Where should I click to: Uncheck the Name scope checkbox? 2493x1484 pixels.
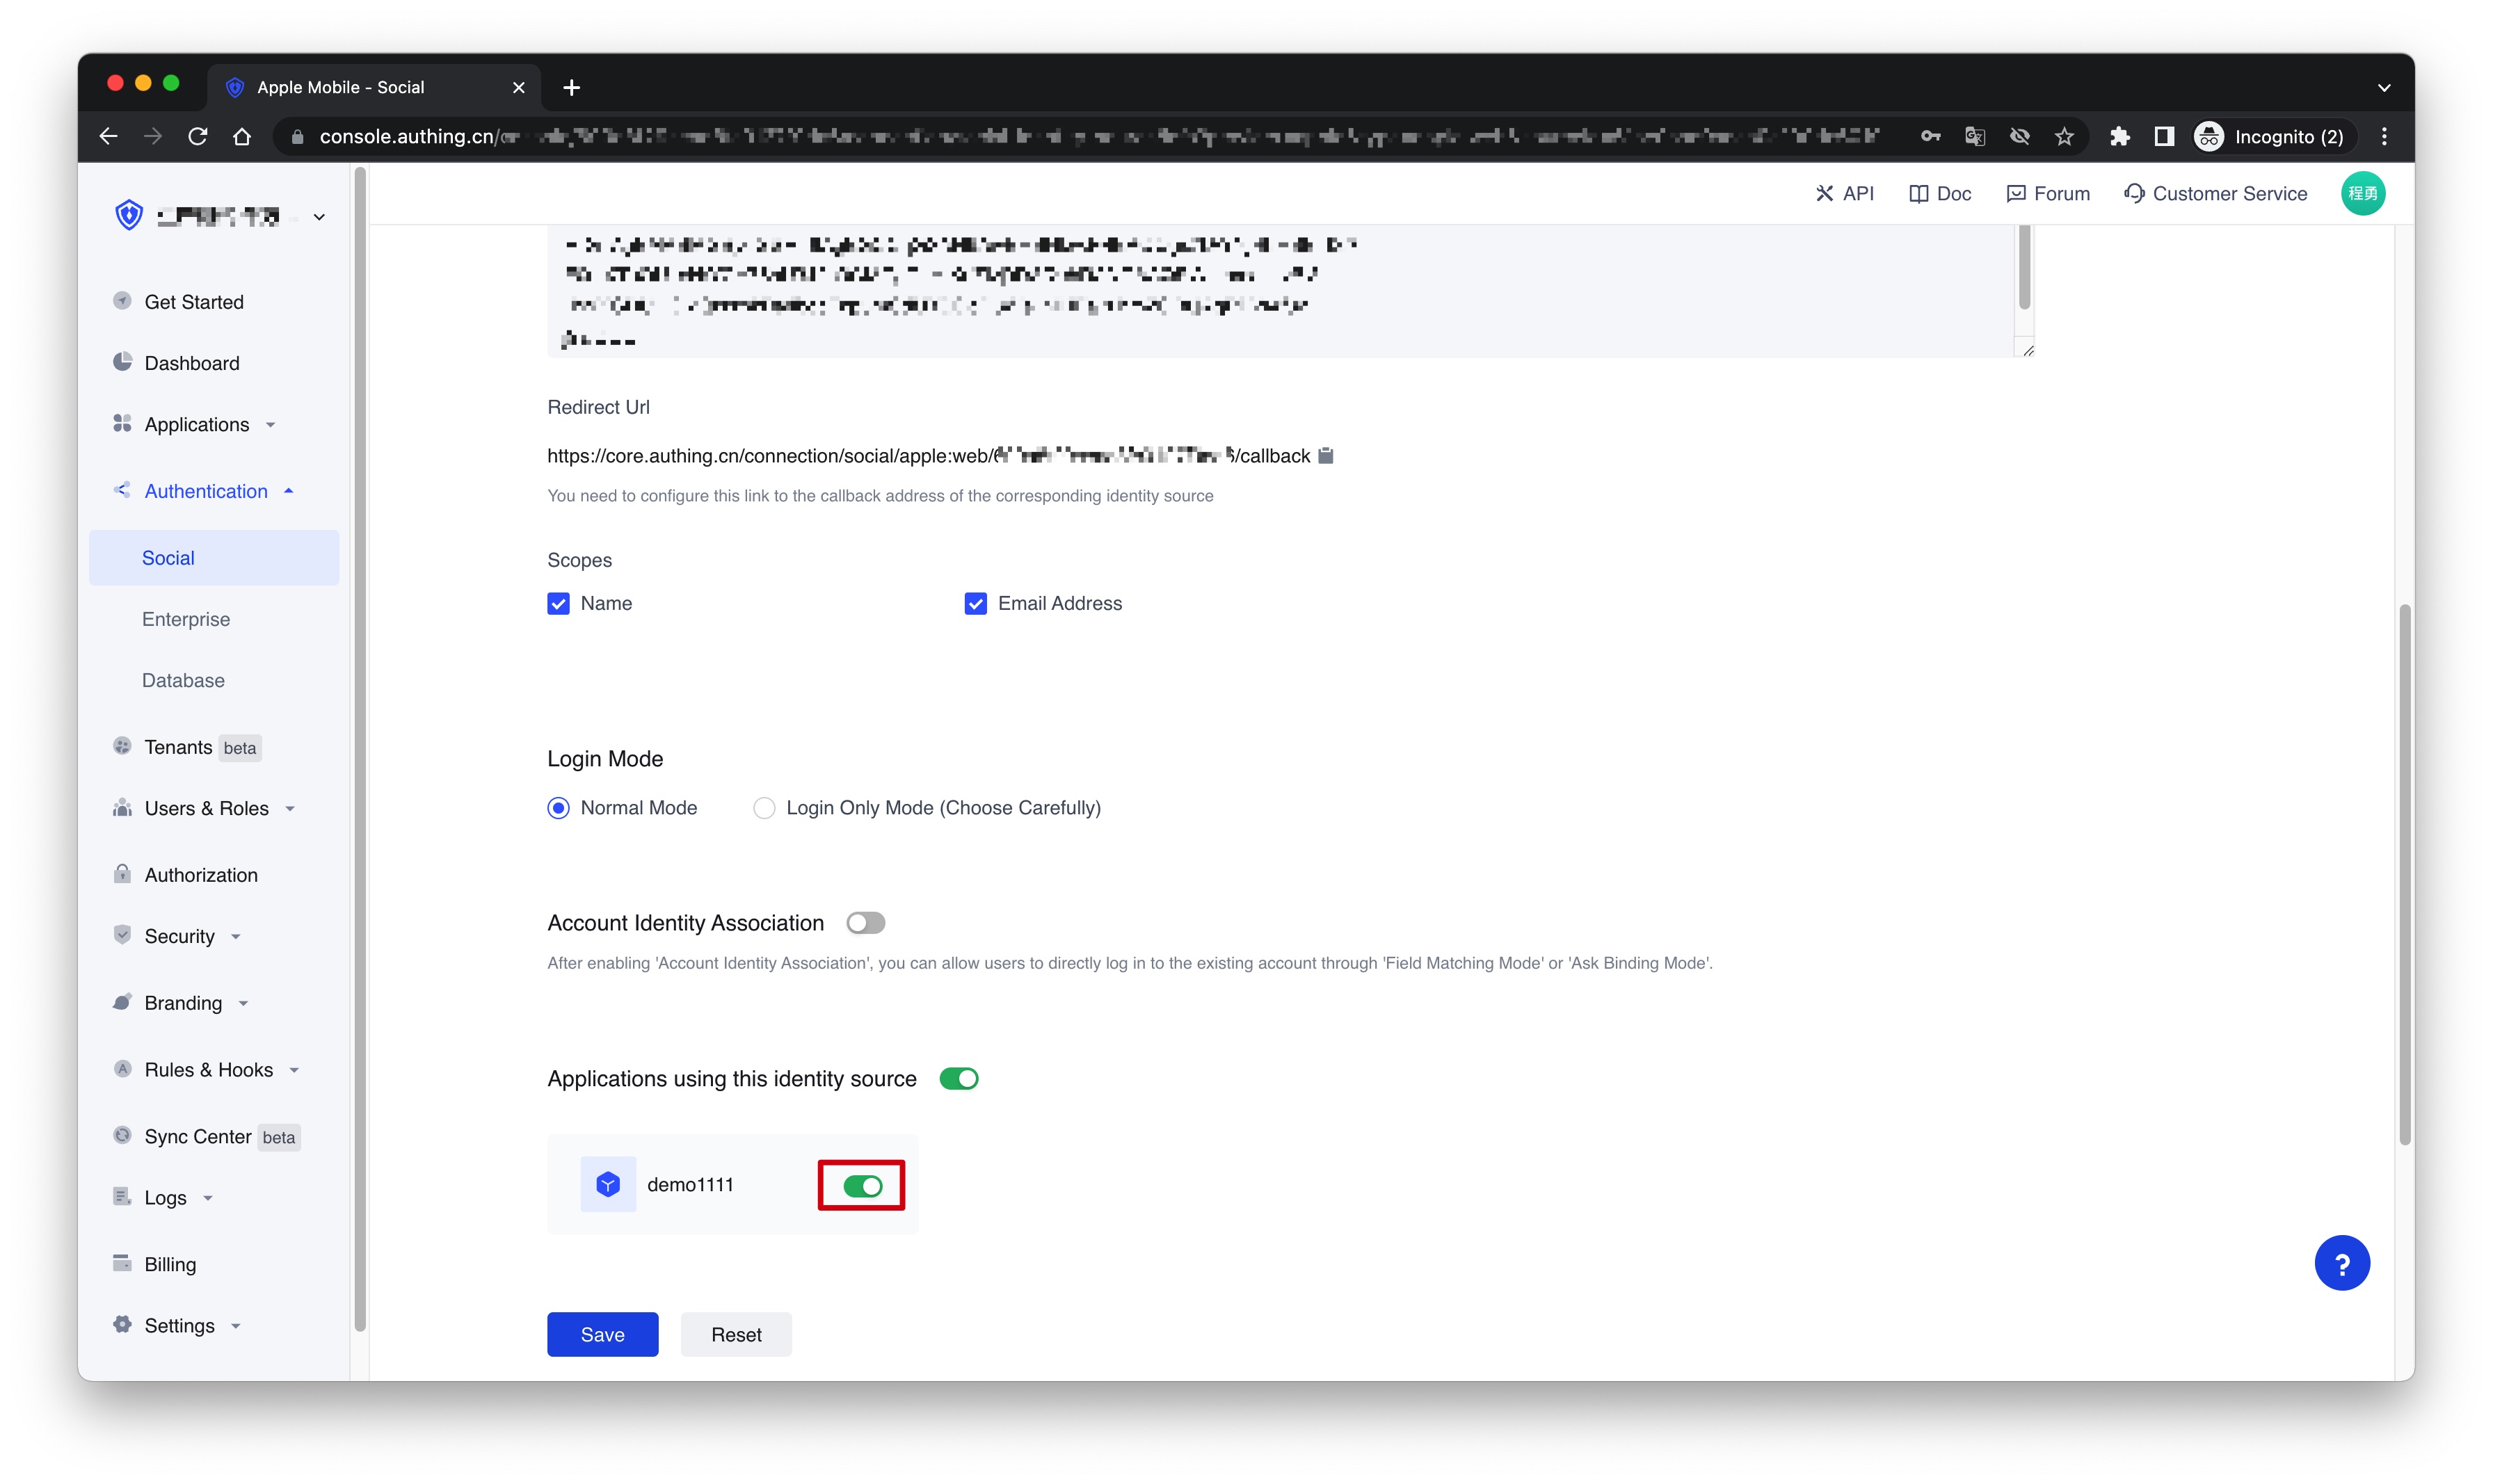[558, 604]
